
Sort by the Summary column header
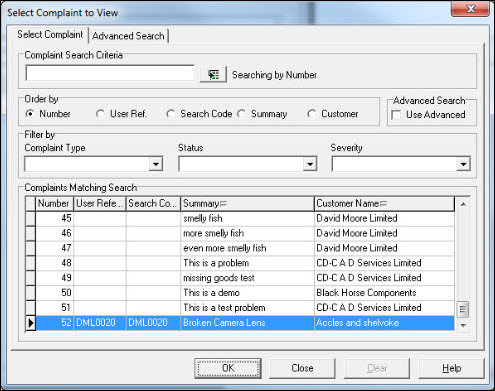coord(247,204)
